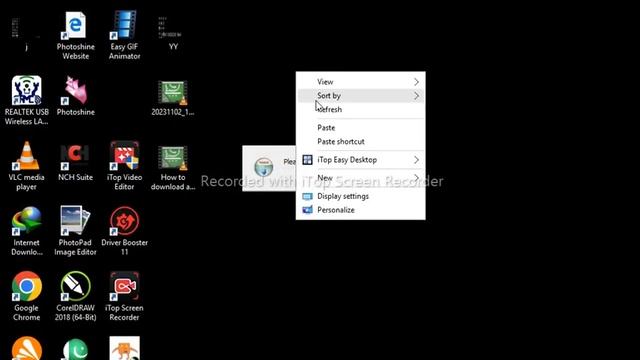
Task: Click the pink Photoshine app icon
Action: tap(76, 96)
